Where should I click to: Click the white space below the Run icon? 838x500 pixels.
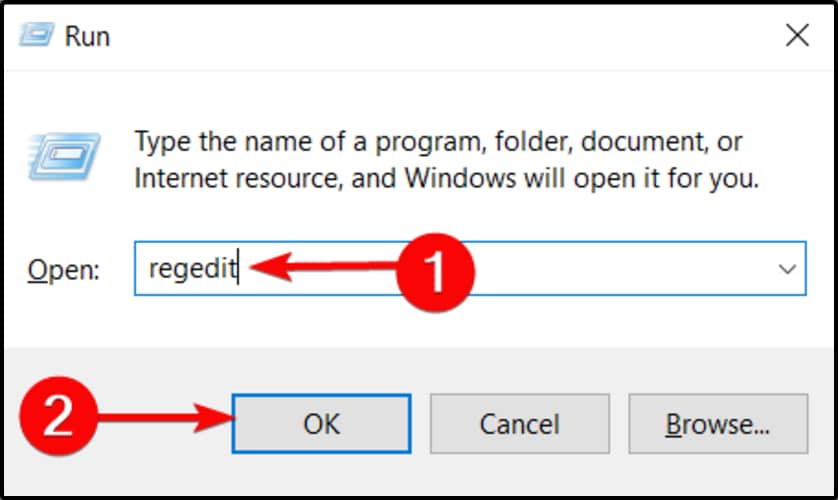62,215
